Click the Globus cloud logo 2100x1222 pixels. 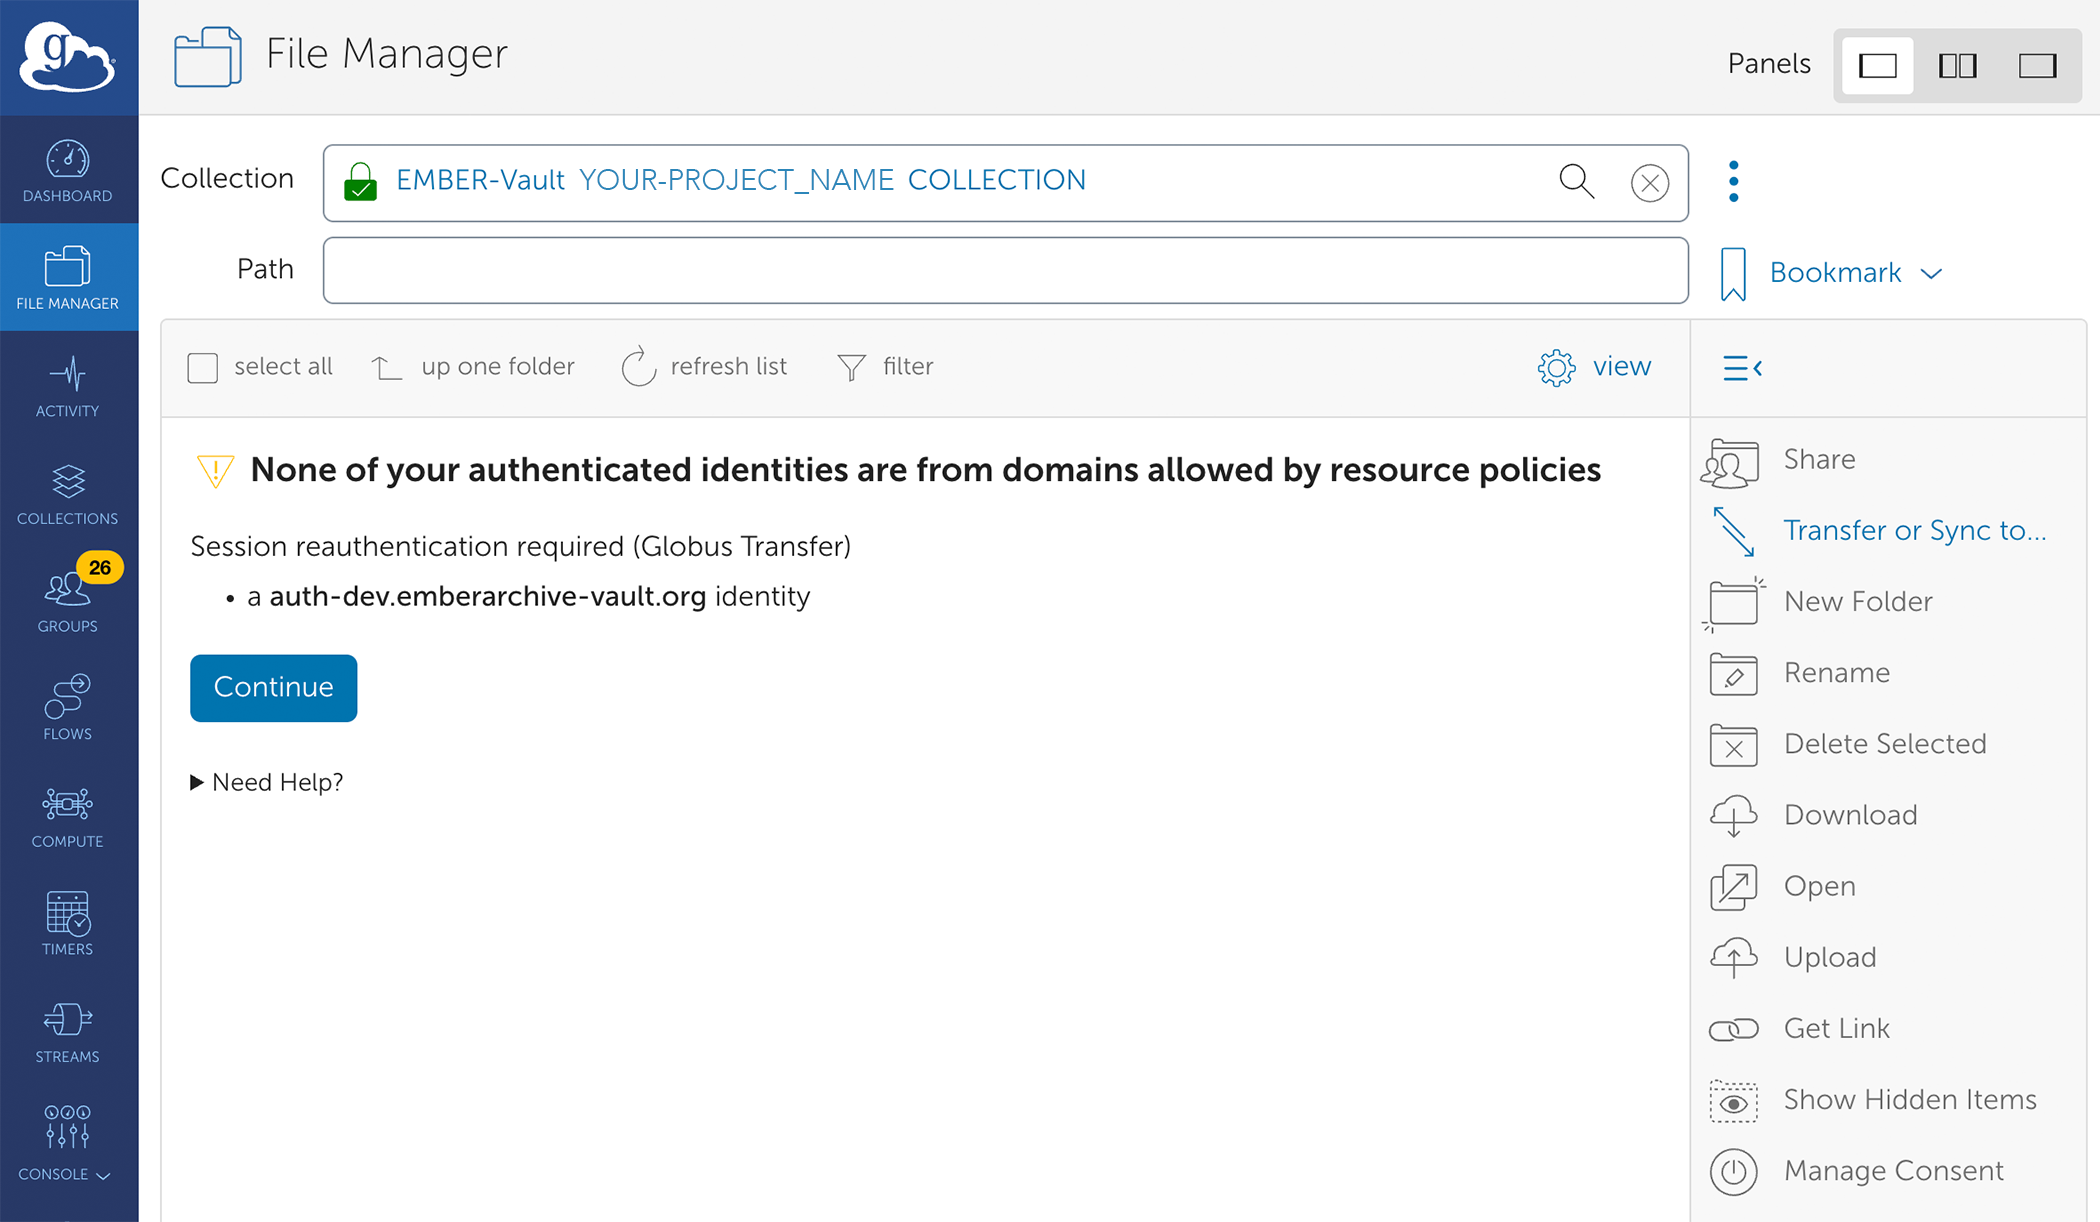68,57
